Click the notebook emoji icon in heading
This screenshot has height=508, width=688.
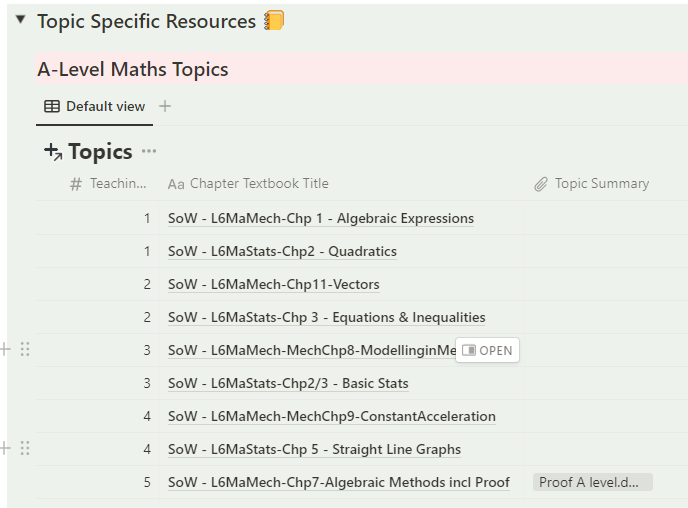(x=274, y=20)
